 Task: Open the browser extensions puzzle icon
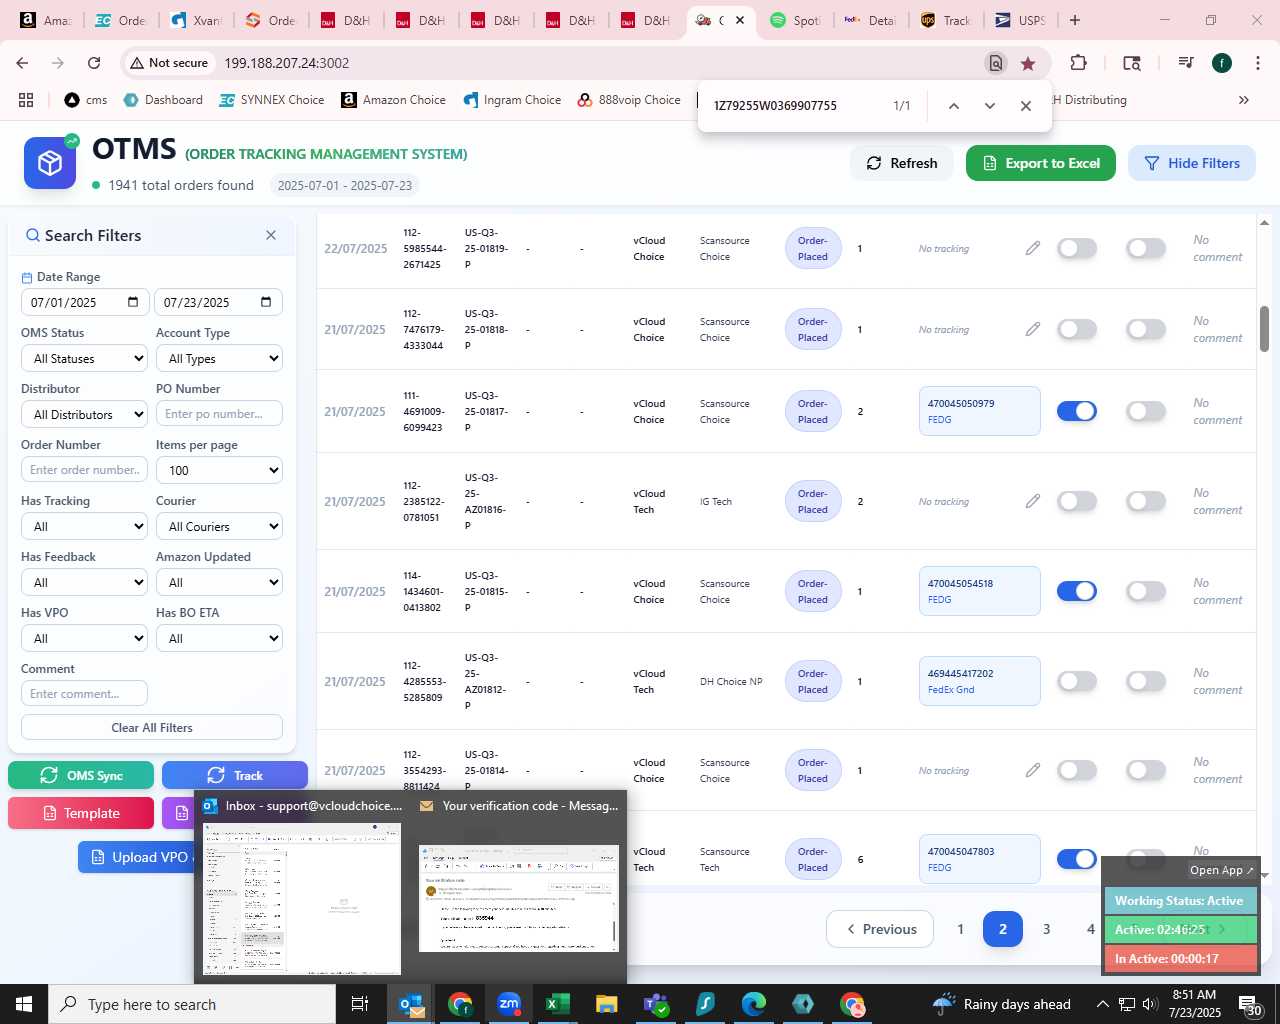coord(1078,63)
